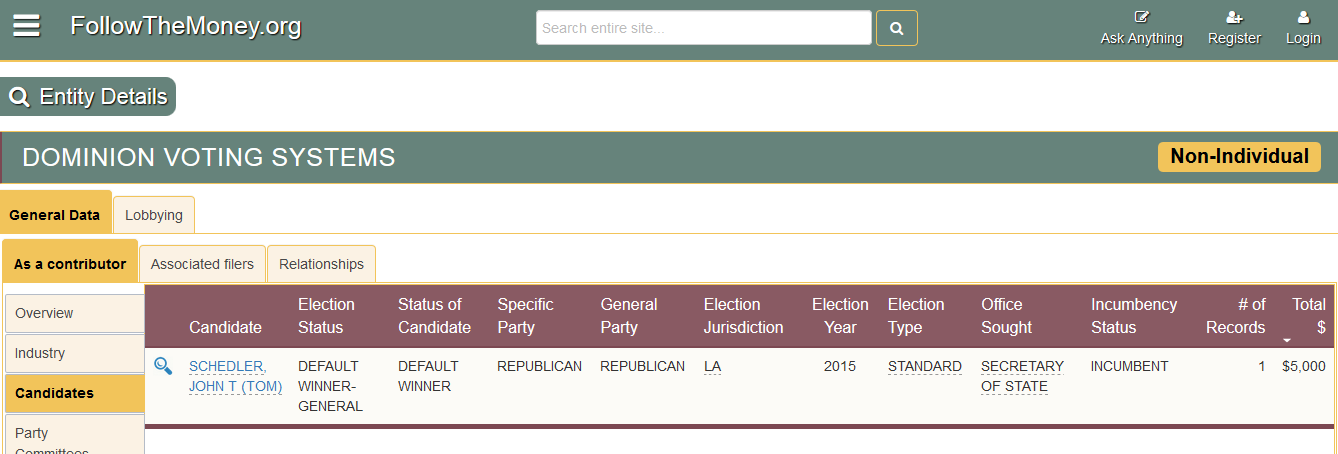Sort by Total $ descending arrow

pyautogui.click(x=1287, y=341)
